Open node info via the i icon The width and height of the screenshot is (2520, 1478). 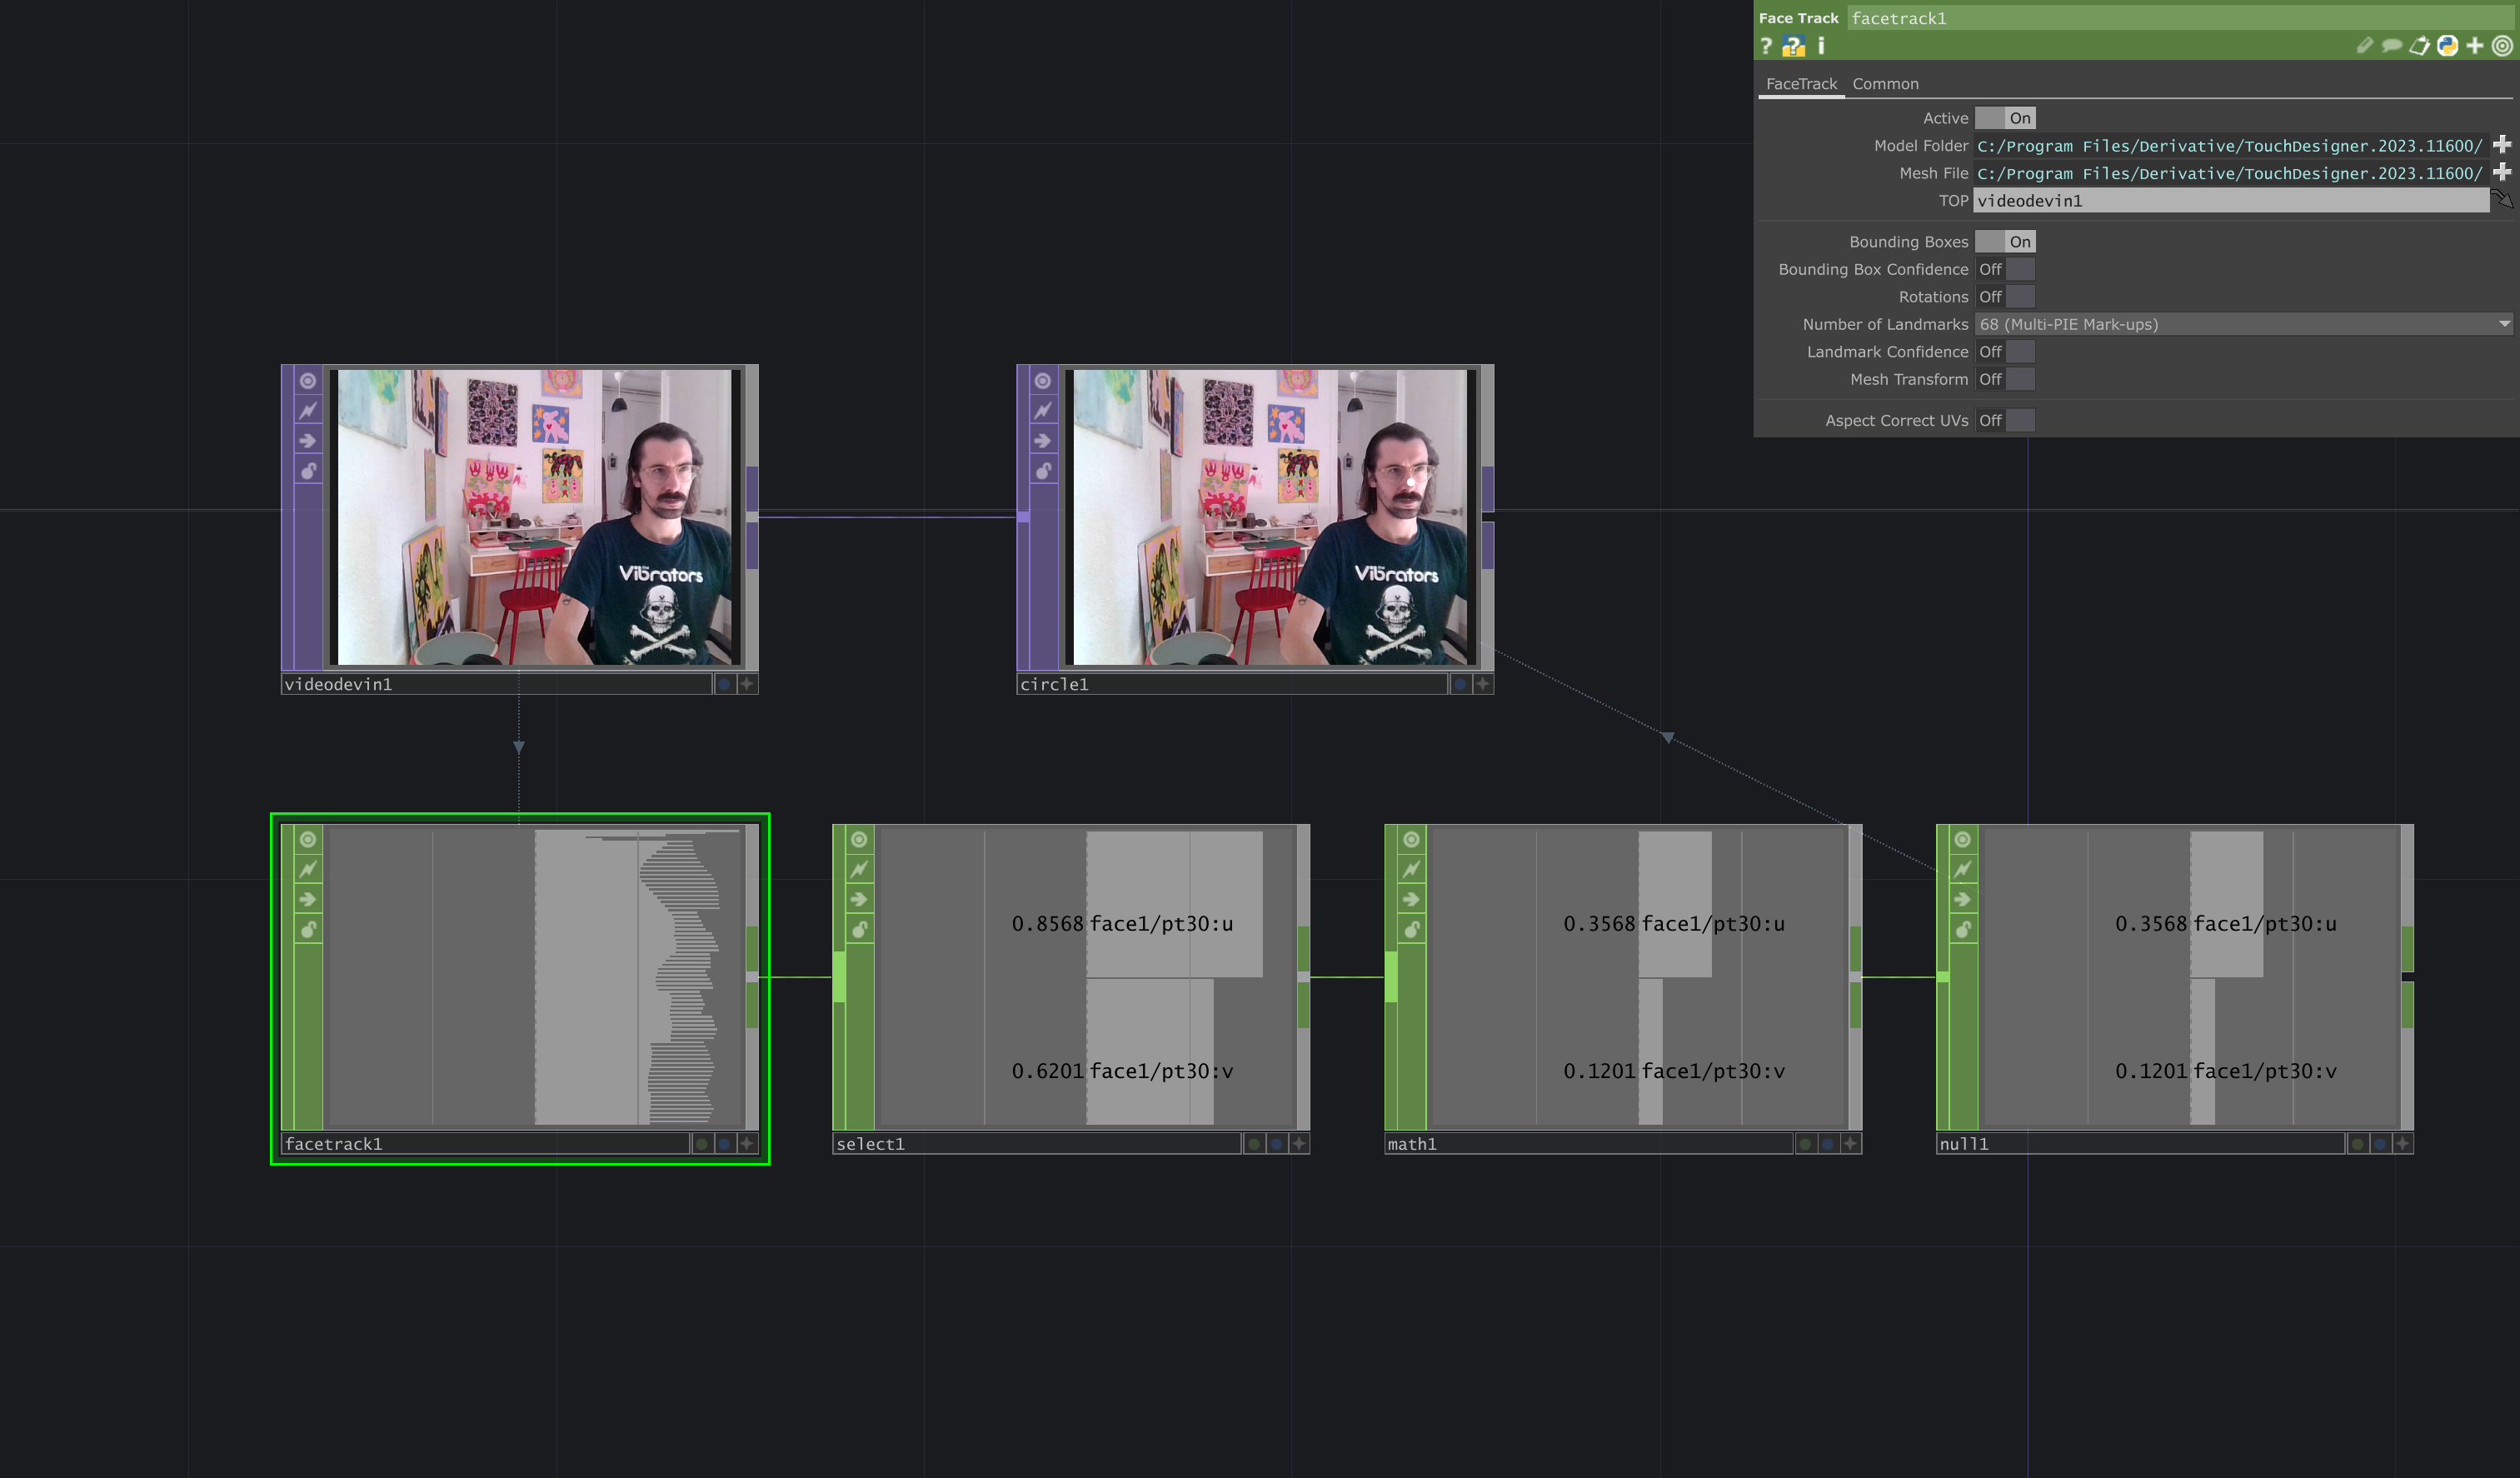pos(1821,47)
